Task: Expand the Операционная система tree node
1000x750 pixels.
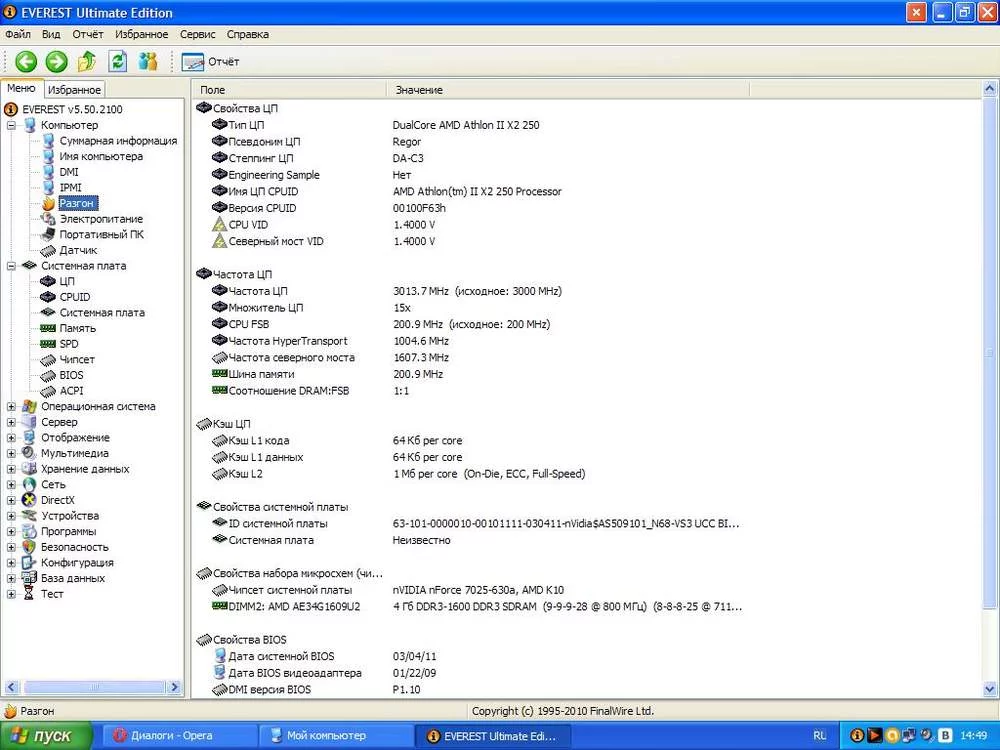Action: (11, 407)
